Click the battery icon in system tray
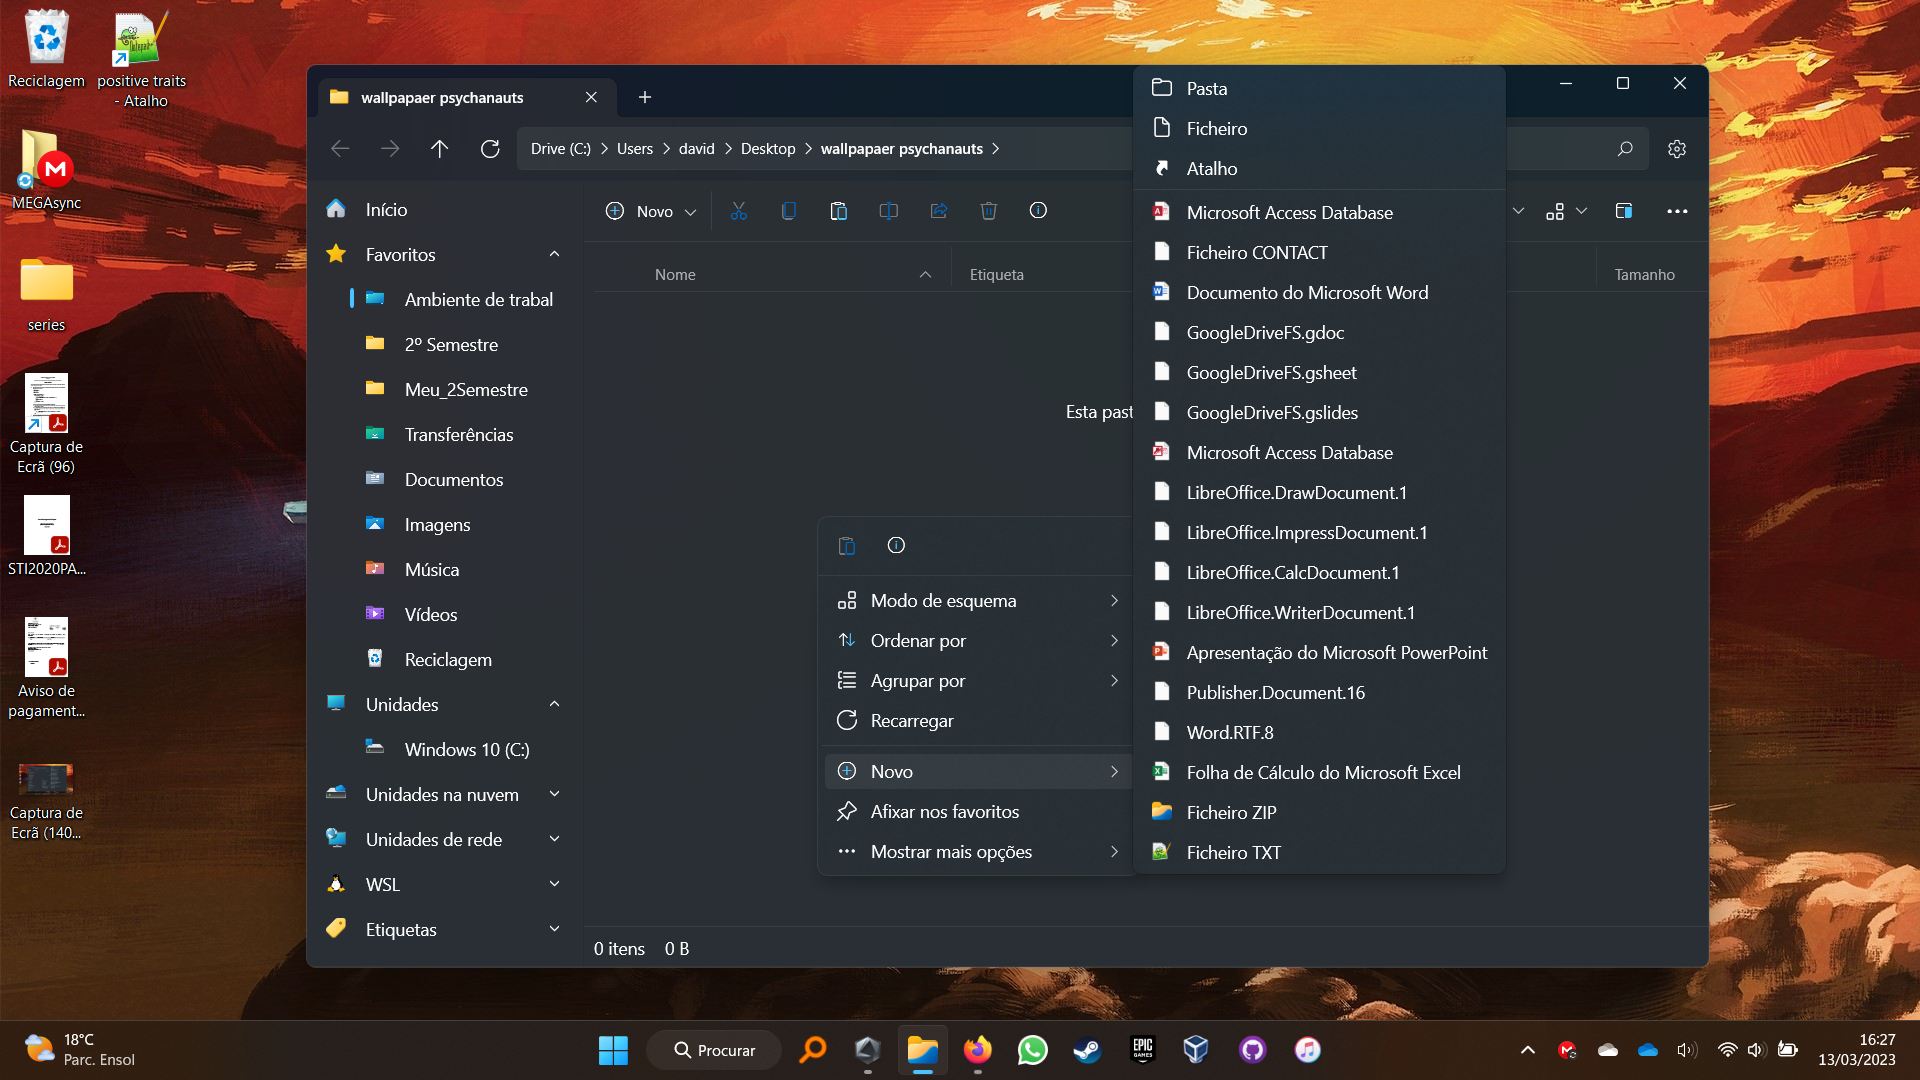The height and width of the screenshot is (1080, 1920). [1789, 1050]
